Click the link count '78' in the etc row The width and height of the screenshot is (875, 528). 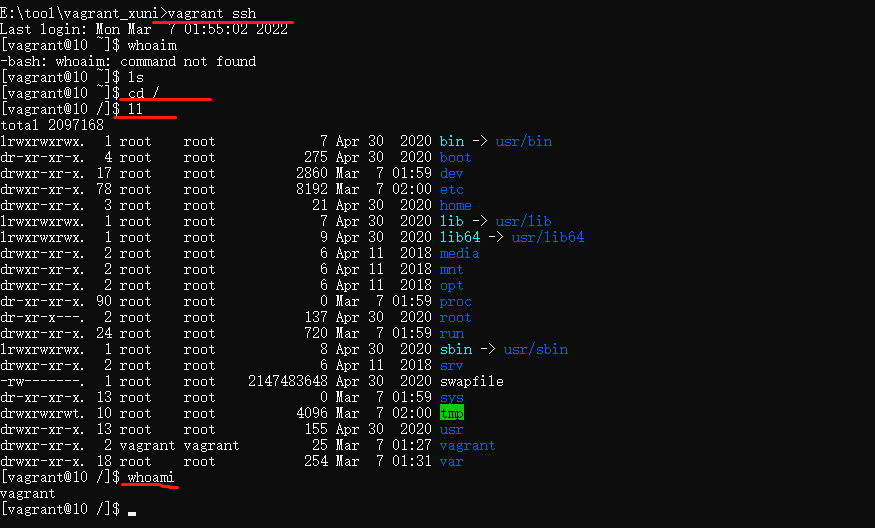coord(104,189)
